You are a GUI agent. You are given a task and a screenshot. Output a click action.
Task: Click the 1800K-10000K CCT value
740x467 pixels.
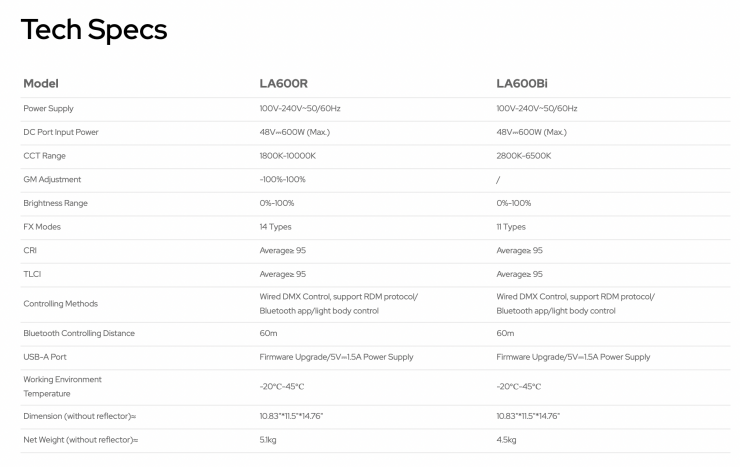point(287,156)
